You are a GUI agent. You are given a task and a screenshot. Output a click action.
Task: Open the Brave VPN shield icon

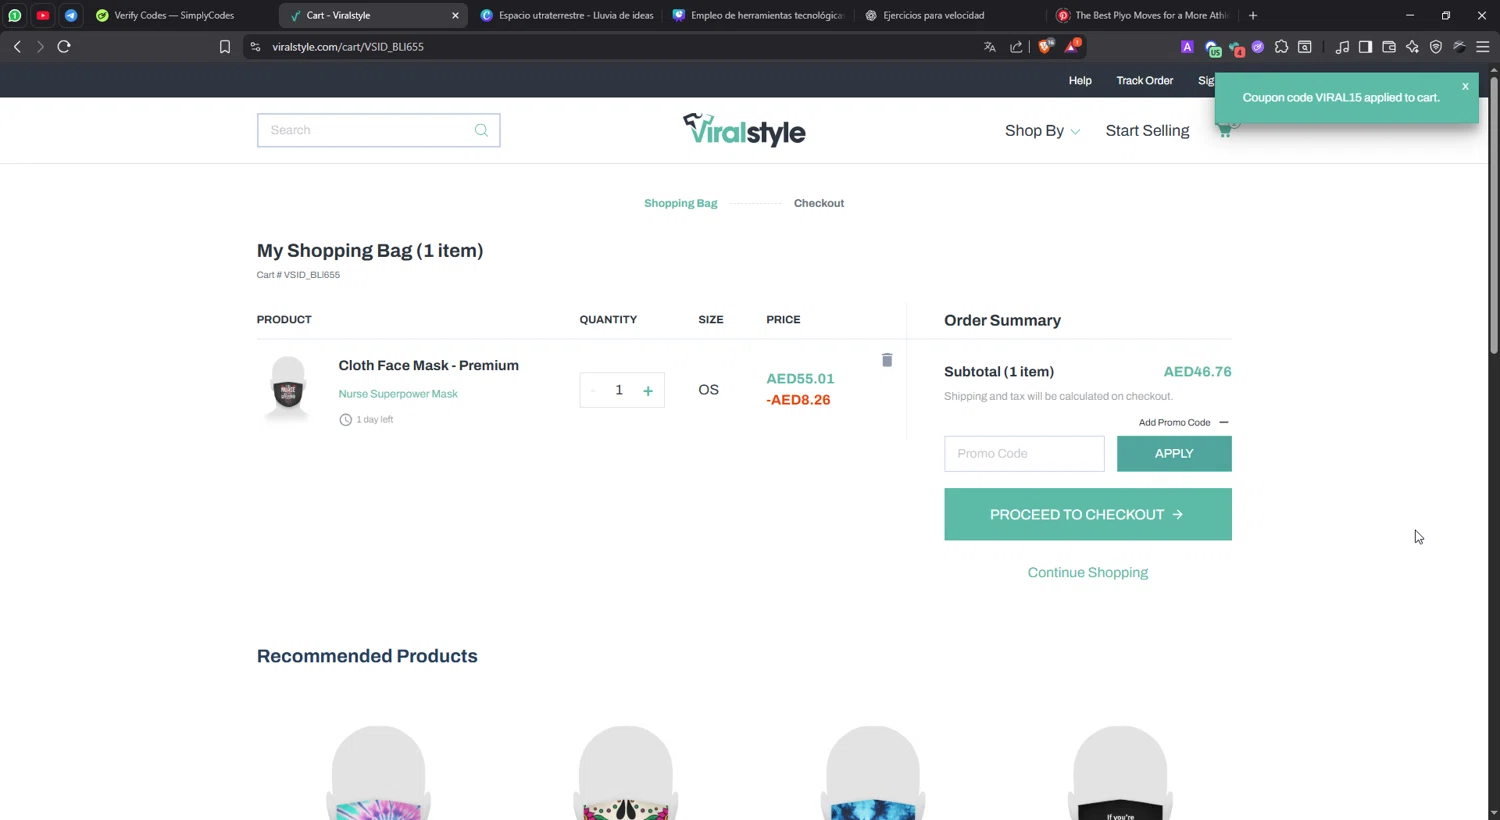click(x=1436, y=47)
